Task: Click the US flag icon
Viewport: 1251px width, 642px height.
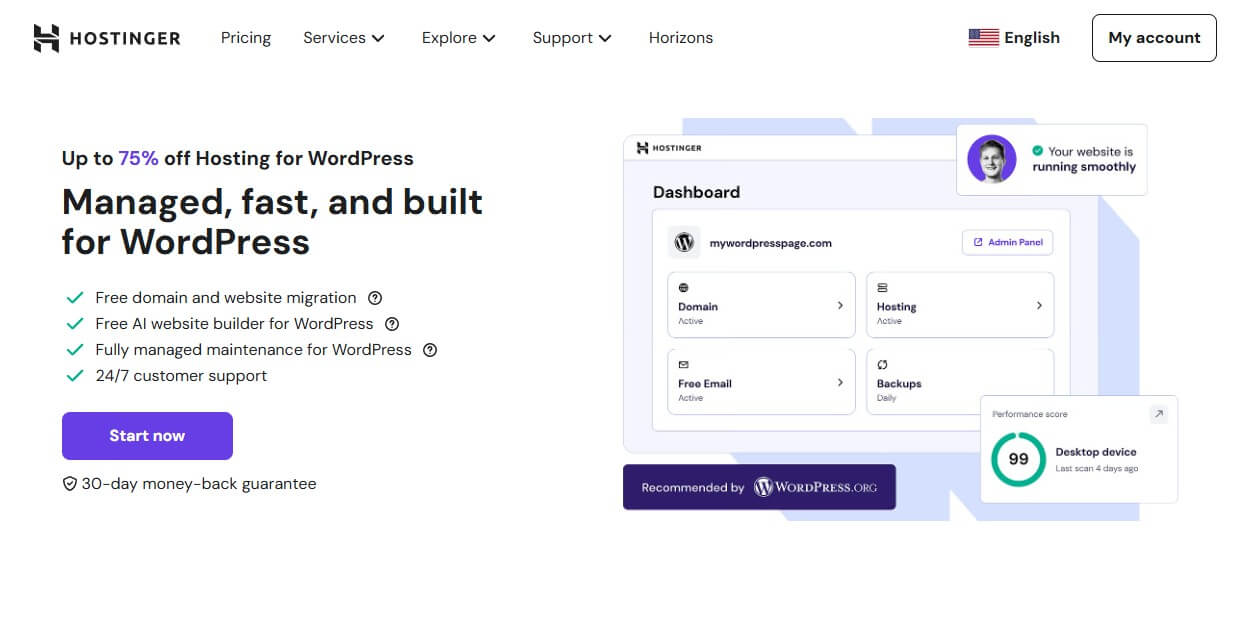Action: 984,38
